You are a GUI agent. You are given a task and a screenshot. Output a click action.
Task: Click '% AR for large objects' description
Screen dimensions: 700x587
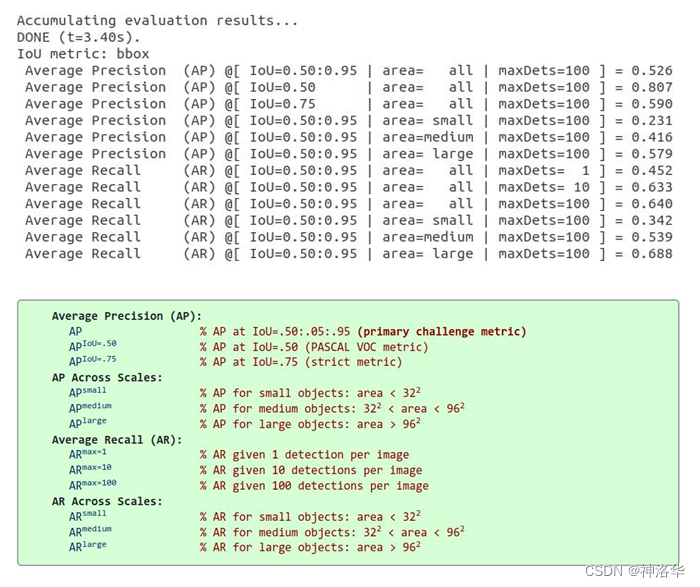pyautogui.click(x=310, y=547)
